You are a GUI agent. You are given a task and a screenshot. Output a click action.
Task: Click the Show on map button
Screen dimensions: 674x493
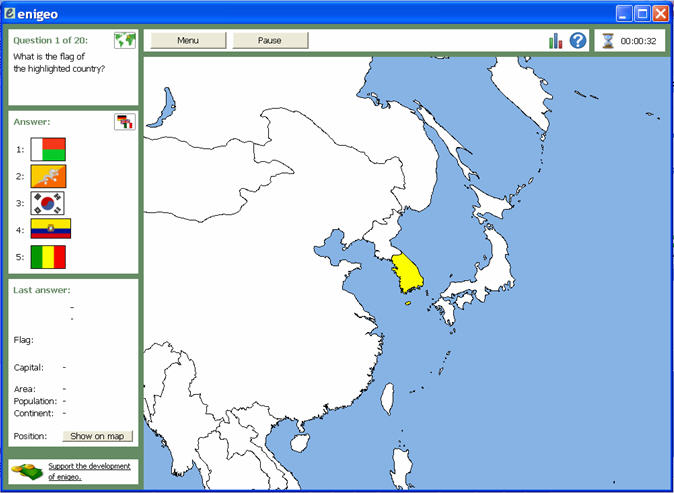point(97,436)
